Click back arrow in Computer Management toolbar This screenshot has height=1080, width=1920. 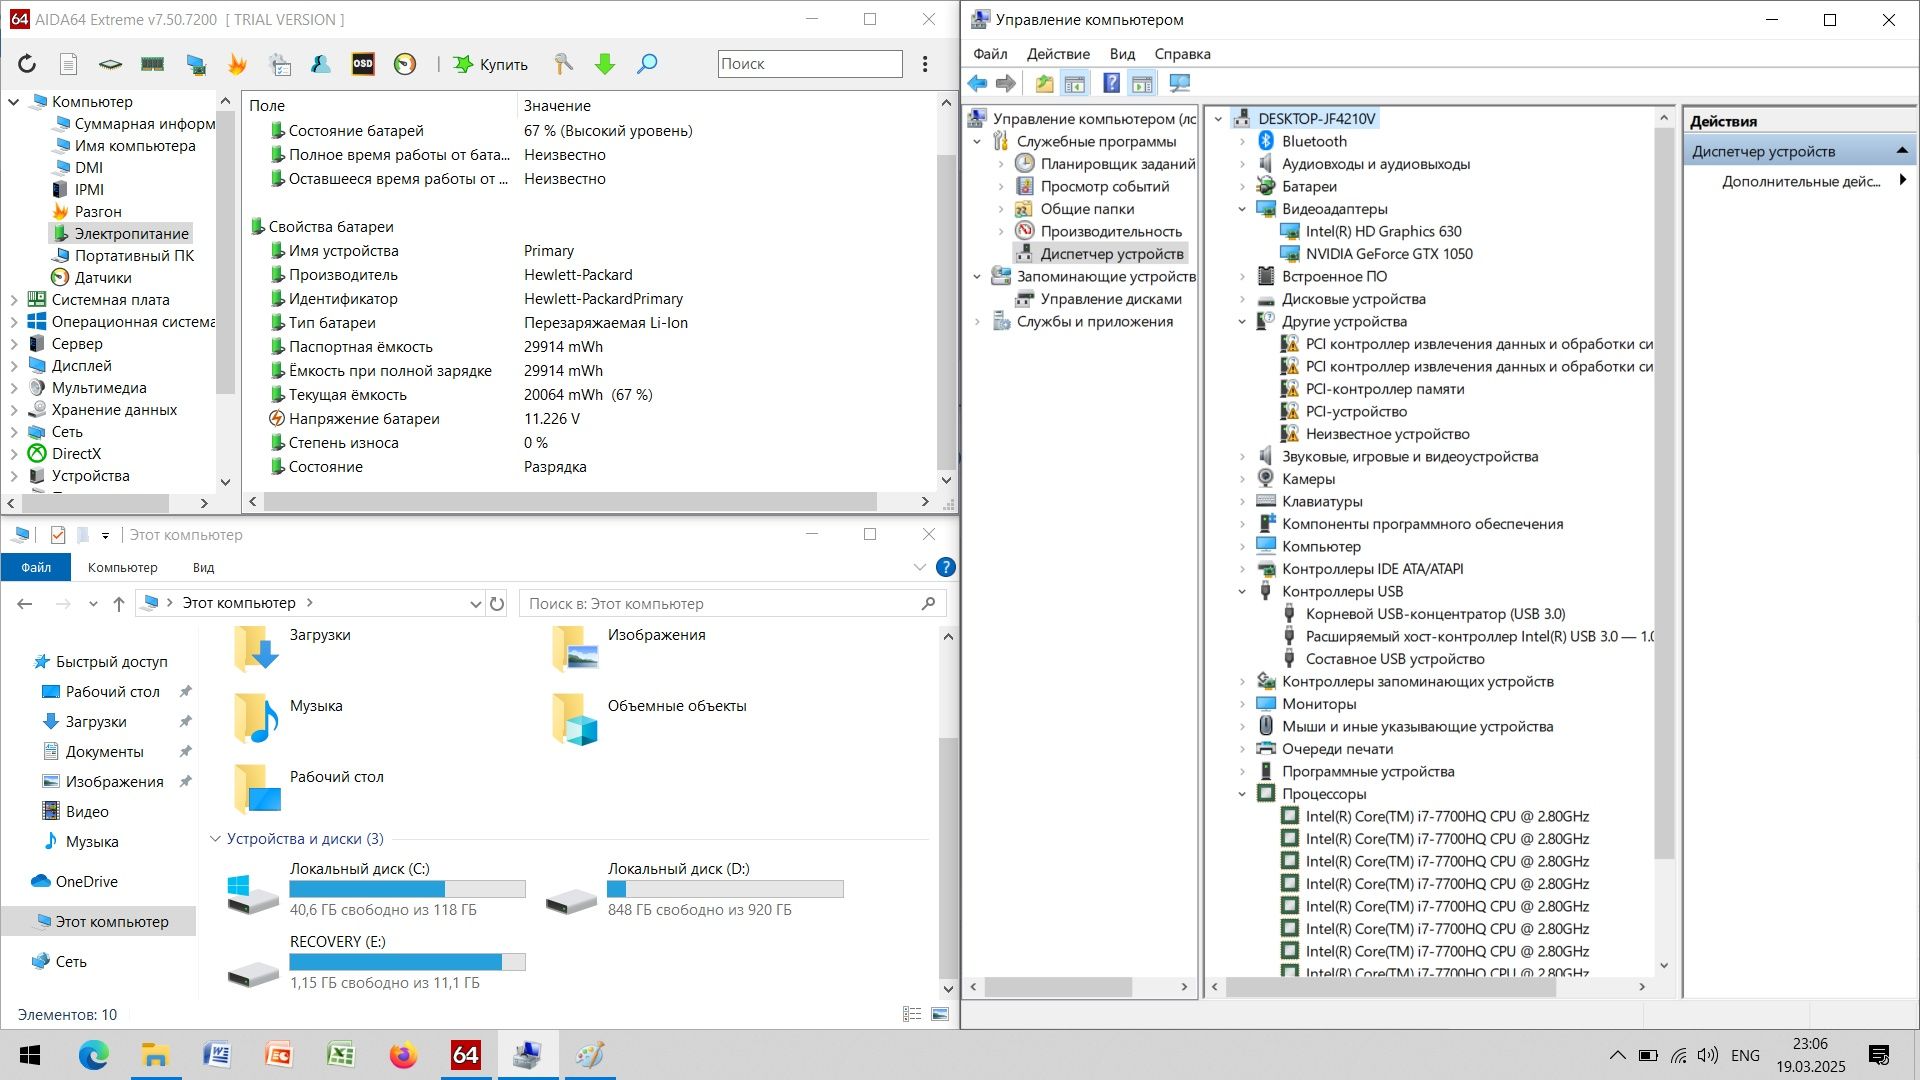pyautogui.click(x=977, y=84)
